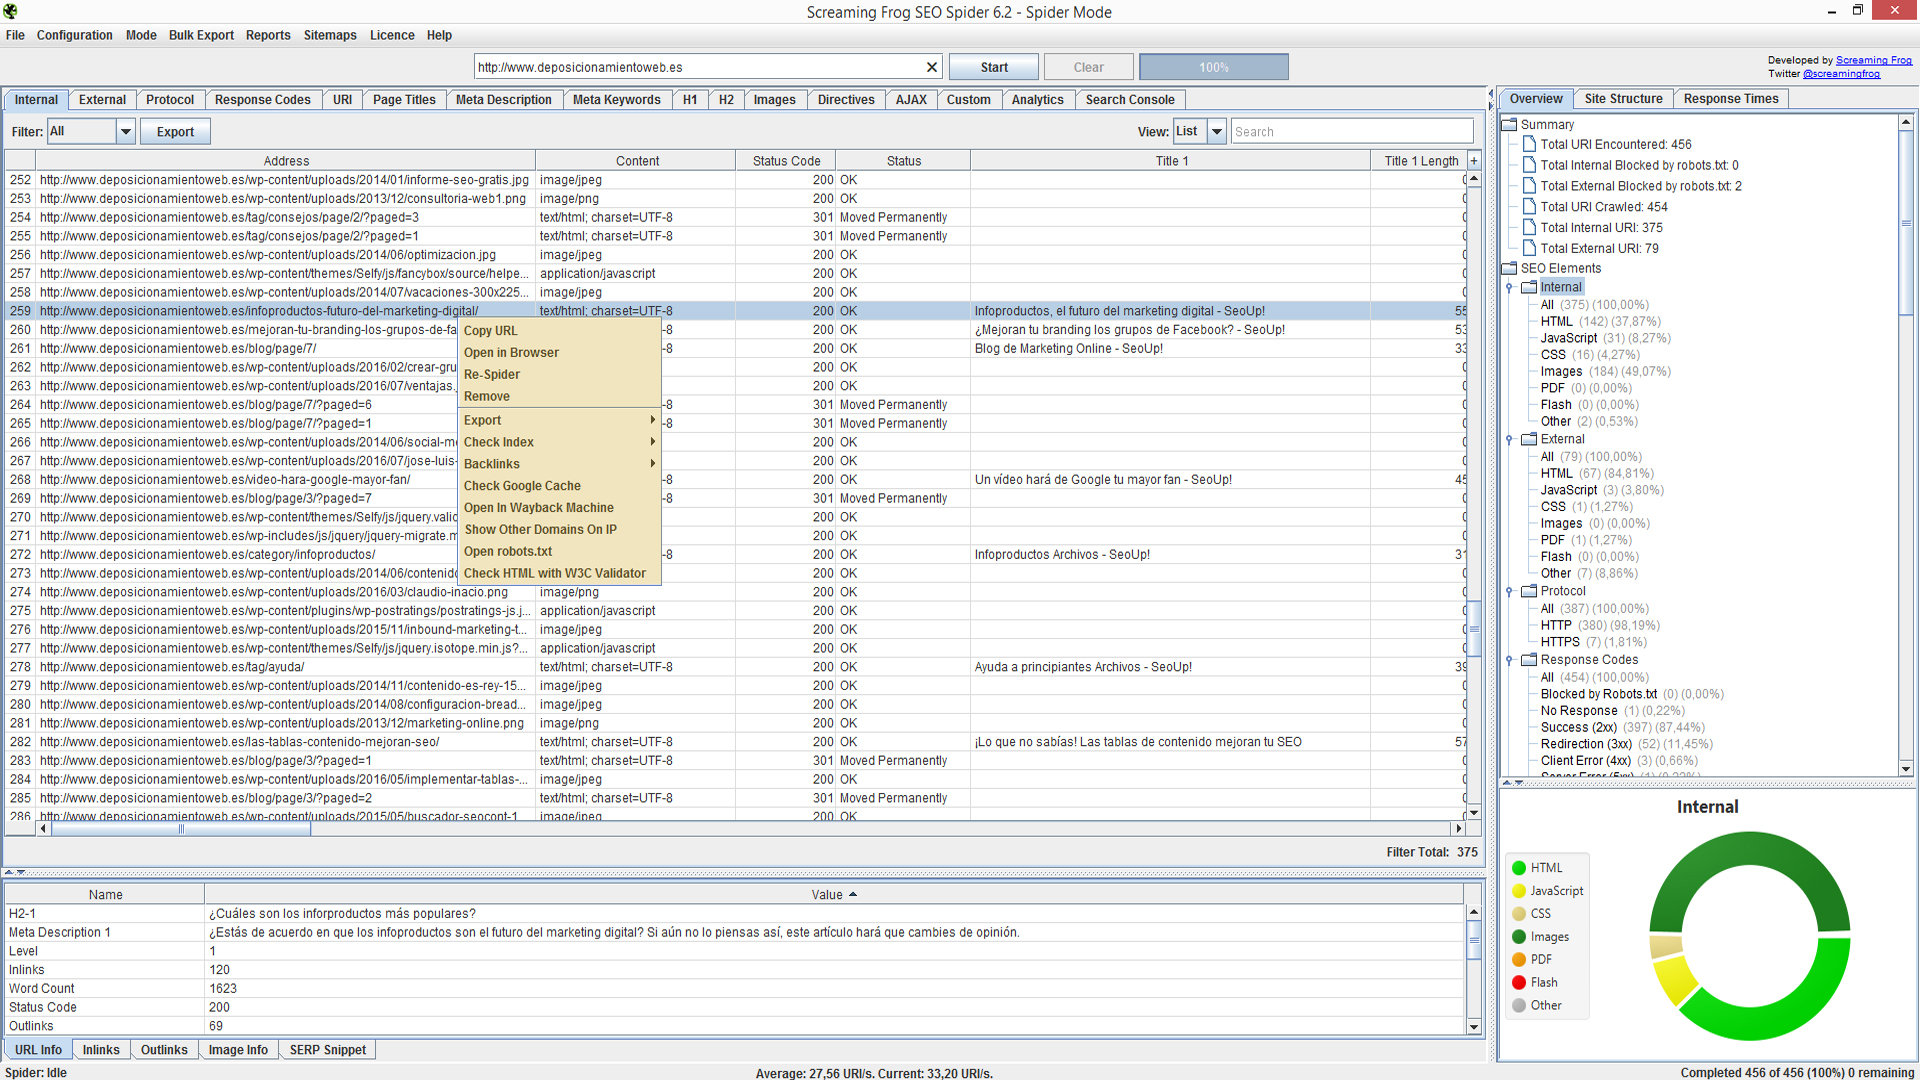Click the Total URI Encountered page icon

pyautogui.click(x=1529, y=144)
